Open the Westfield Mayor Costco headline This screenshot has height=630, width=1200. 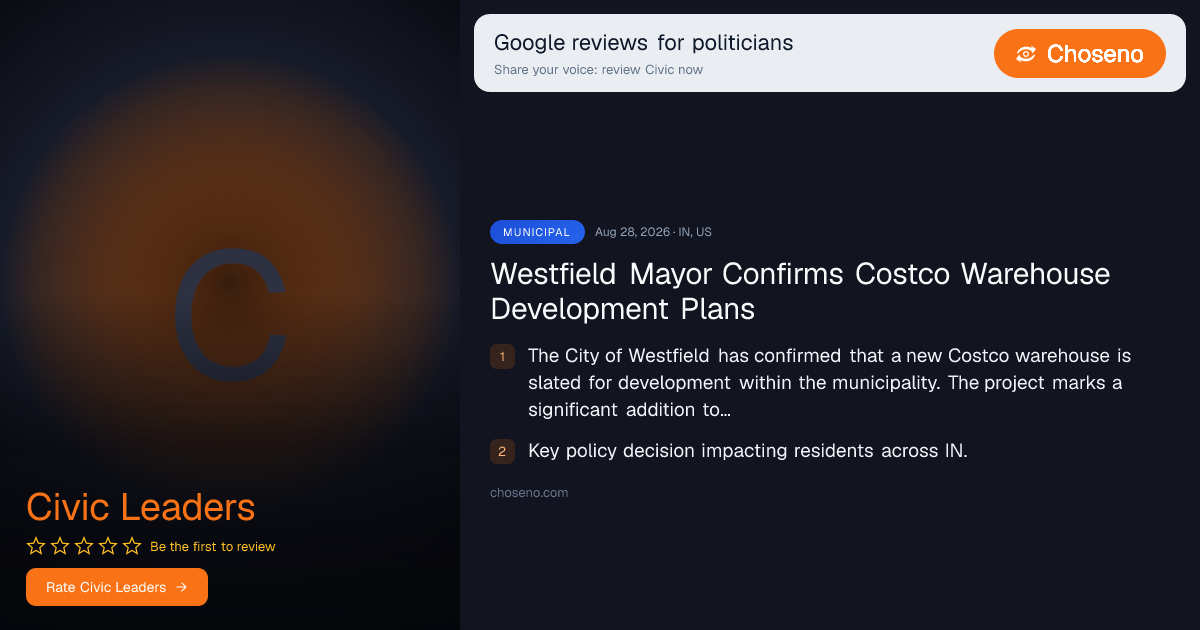point(800,291)
